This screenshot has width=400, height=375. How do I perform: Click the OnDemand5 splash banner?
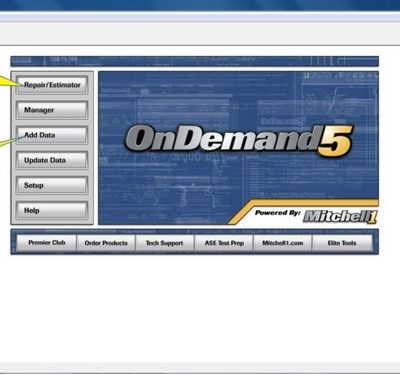238,148
